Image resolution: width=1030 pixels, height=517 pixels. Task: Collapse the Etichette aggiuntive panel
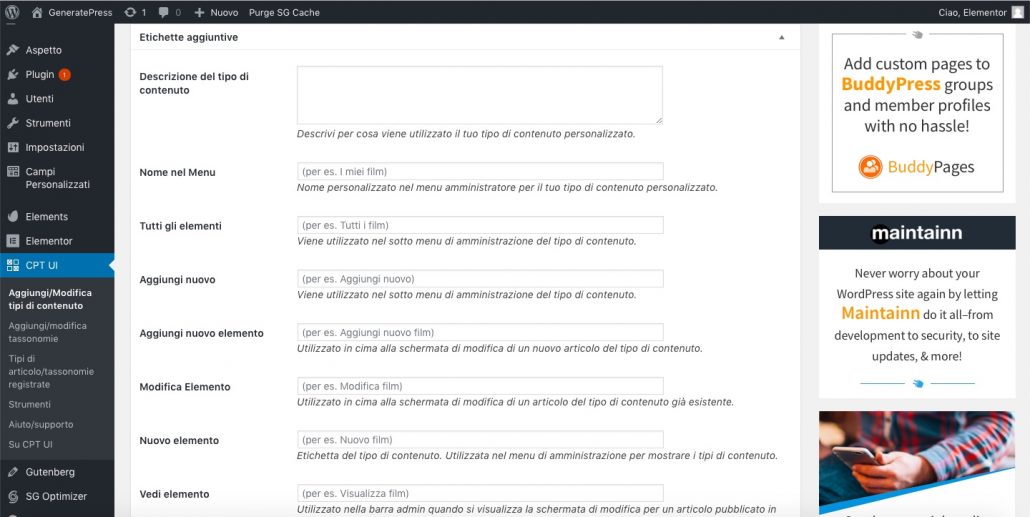782,37
